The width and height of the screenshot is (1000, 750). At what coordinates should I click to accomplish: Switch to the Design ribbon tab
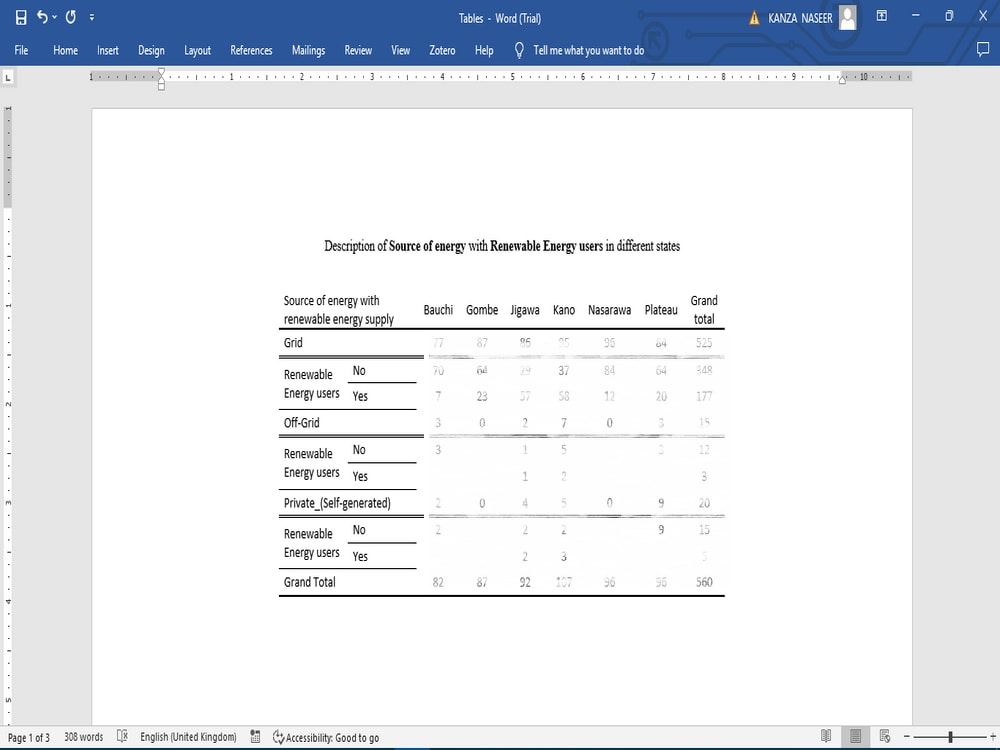point(151,50)
